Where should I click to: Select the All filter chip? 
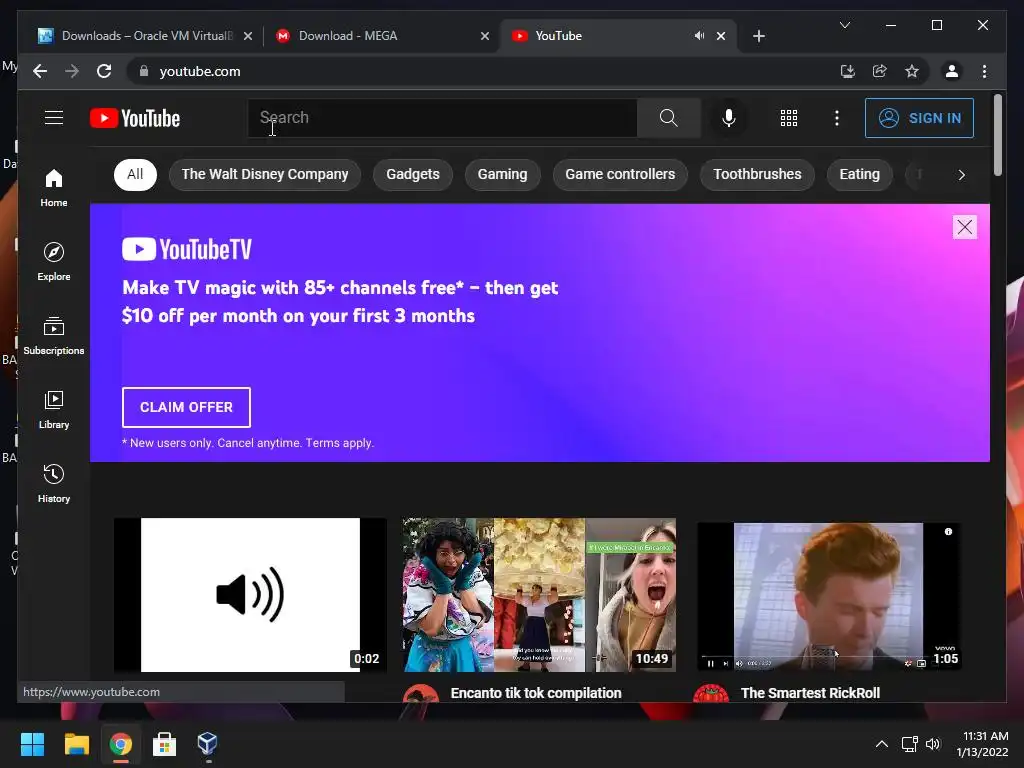pos(135,174)
